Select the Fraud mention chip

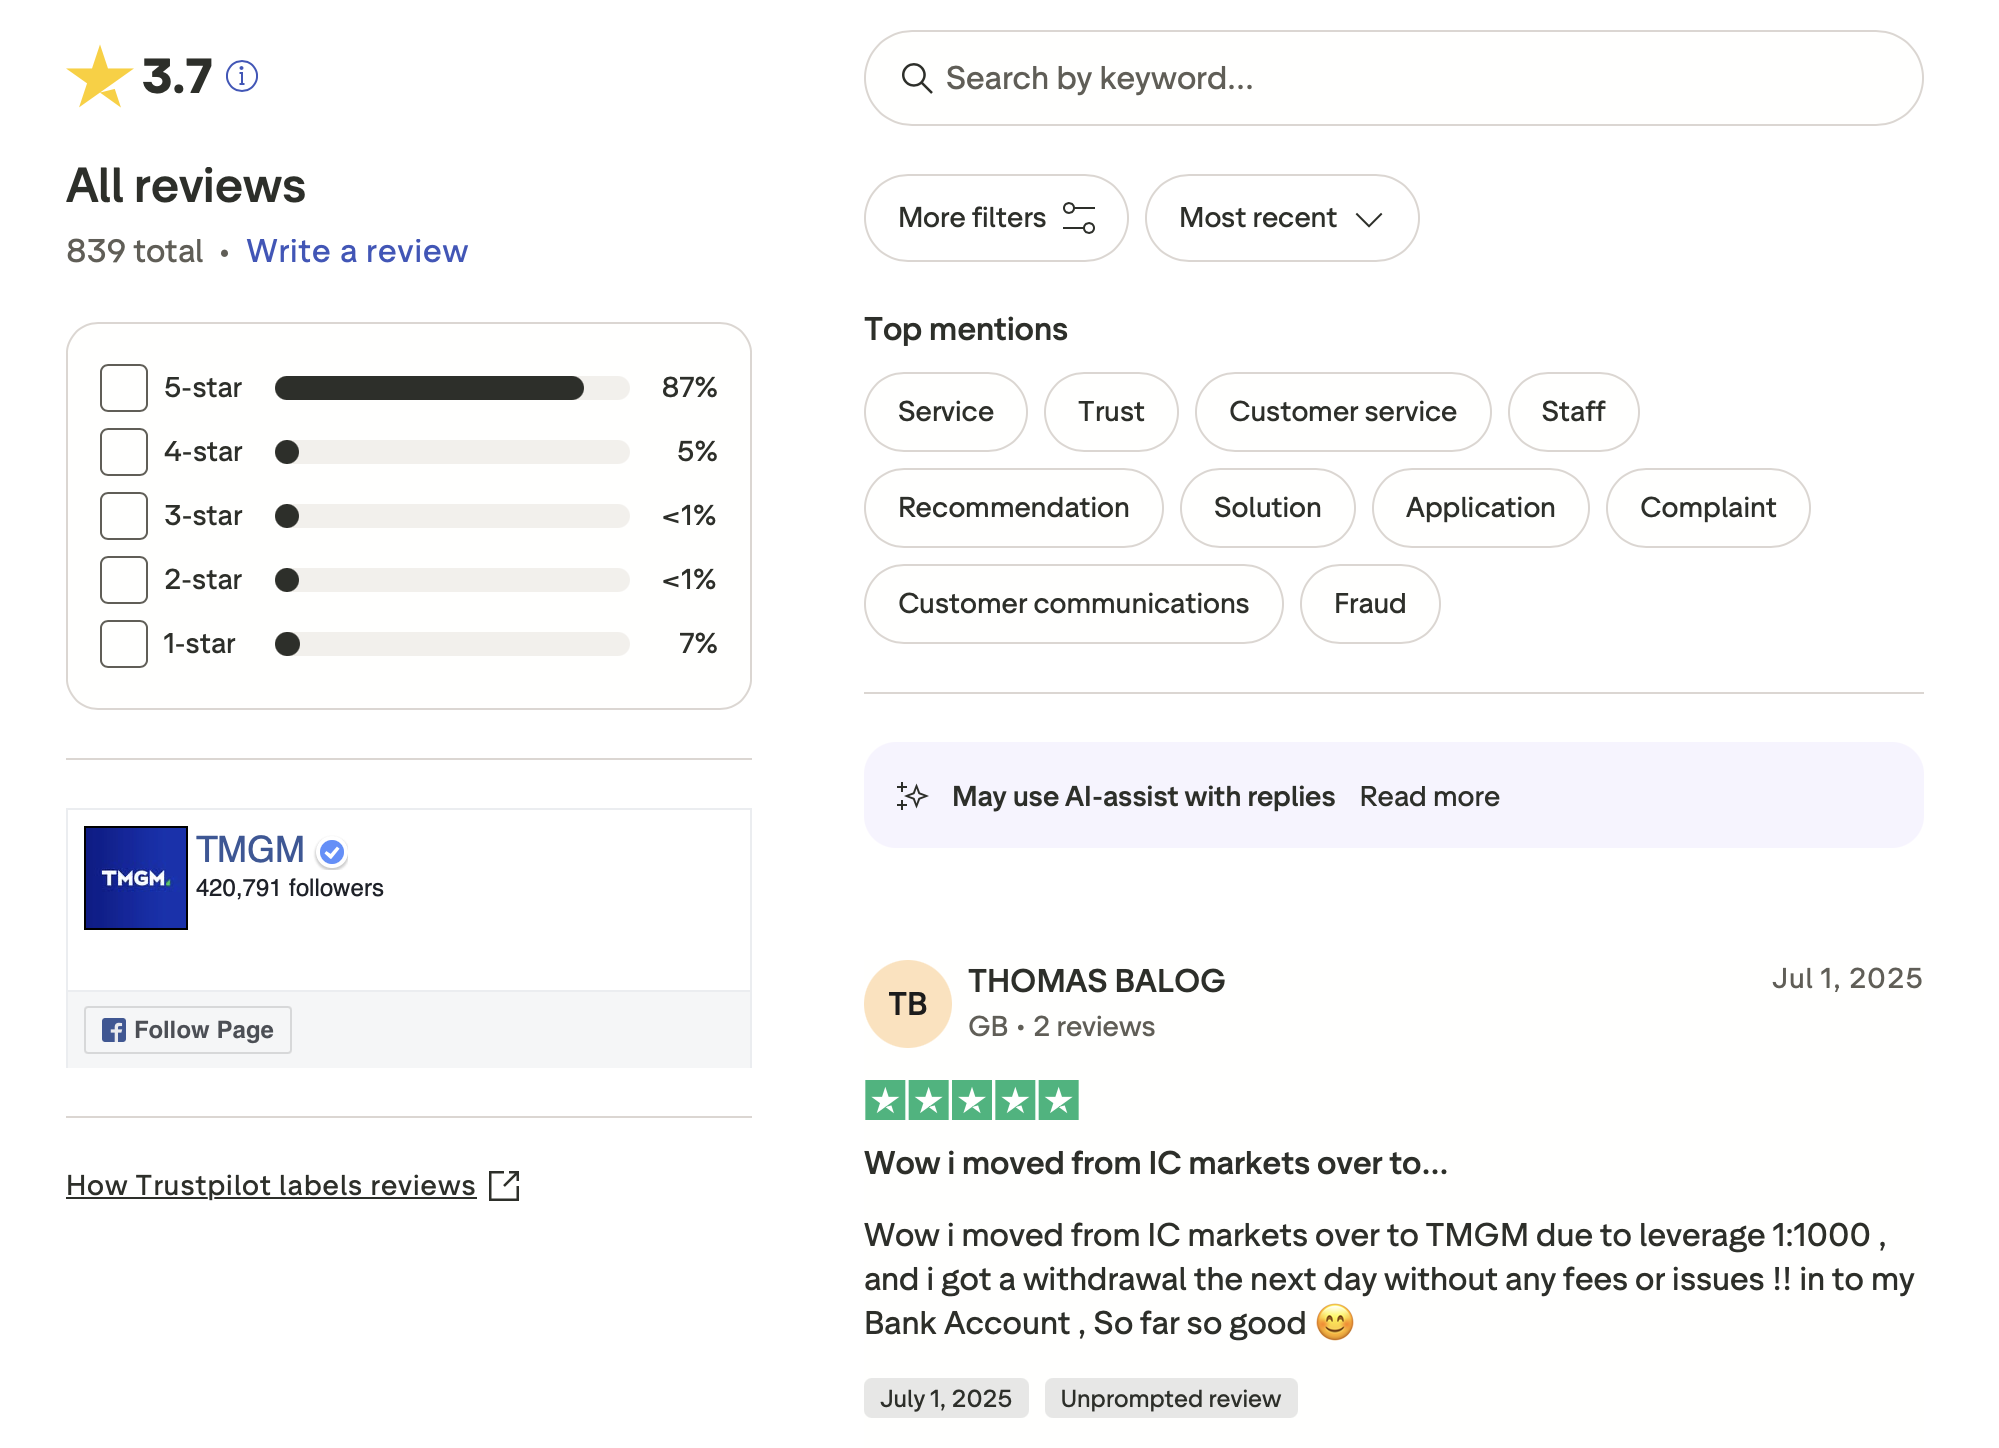tap(1370, 604)
